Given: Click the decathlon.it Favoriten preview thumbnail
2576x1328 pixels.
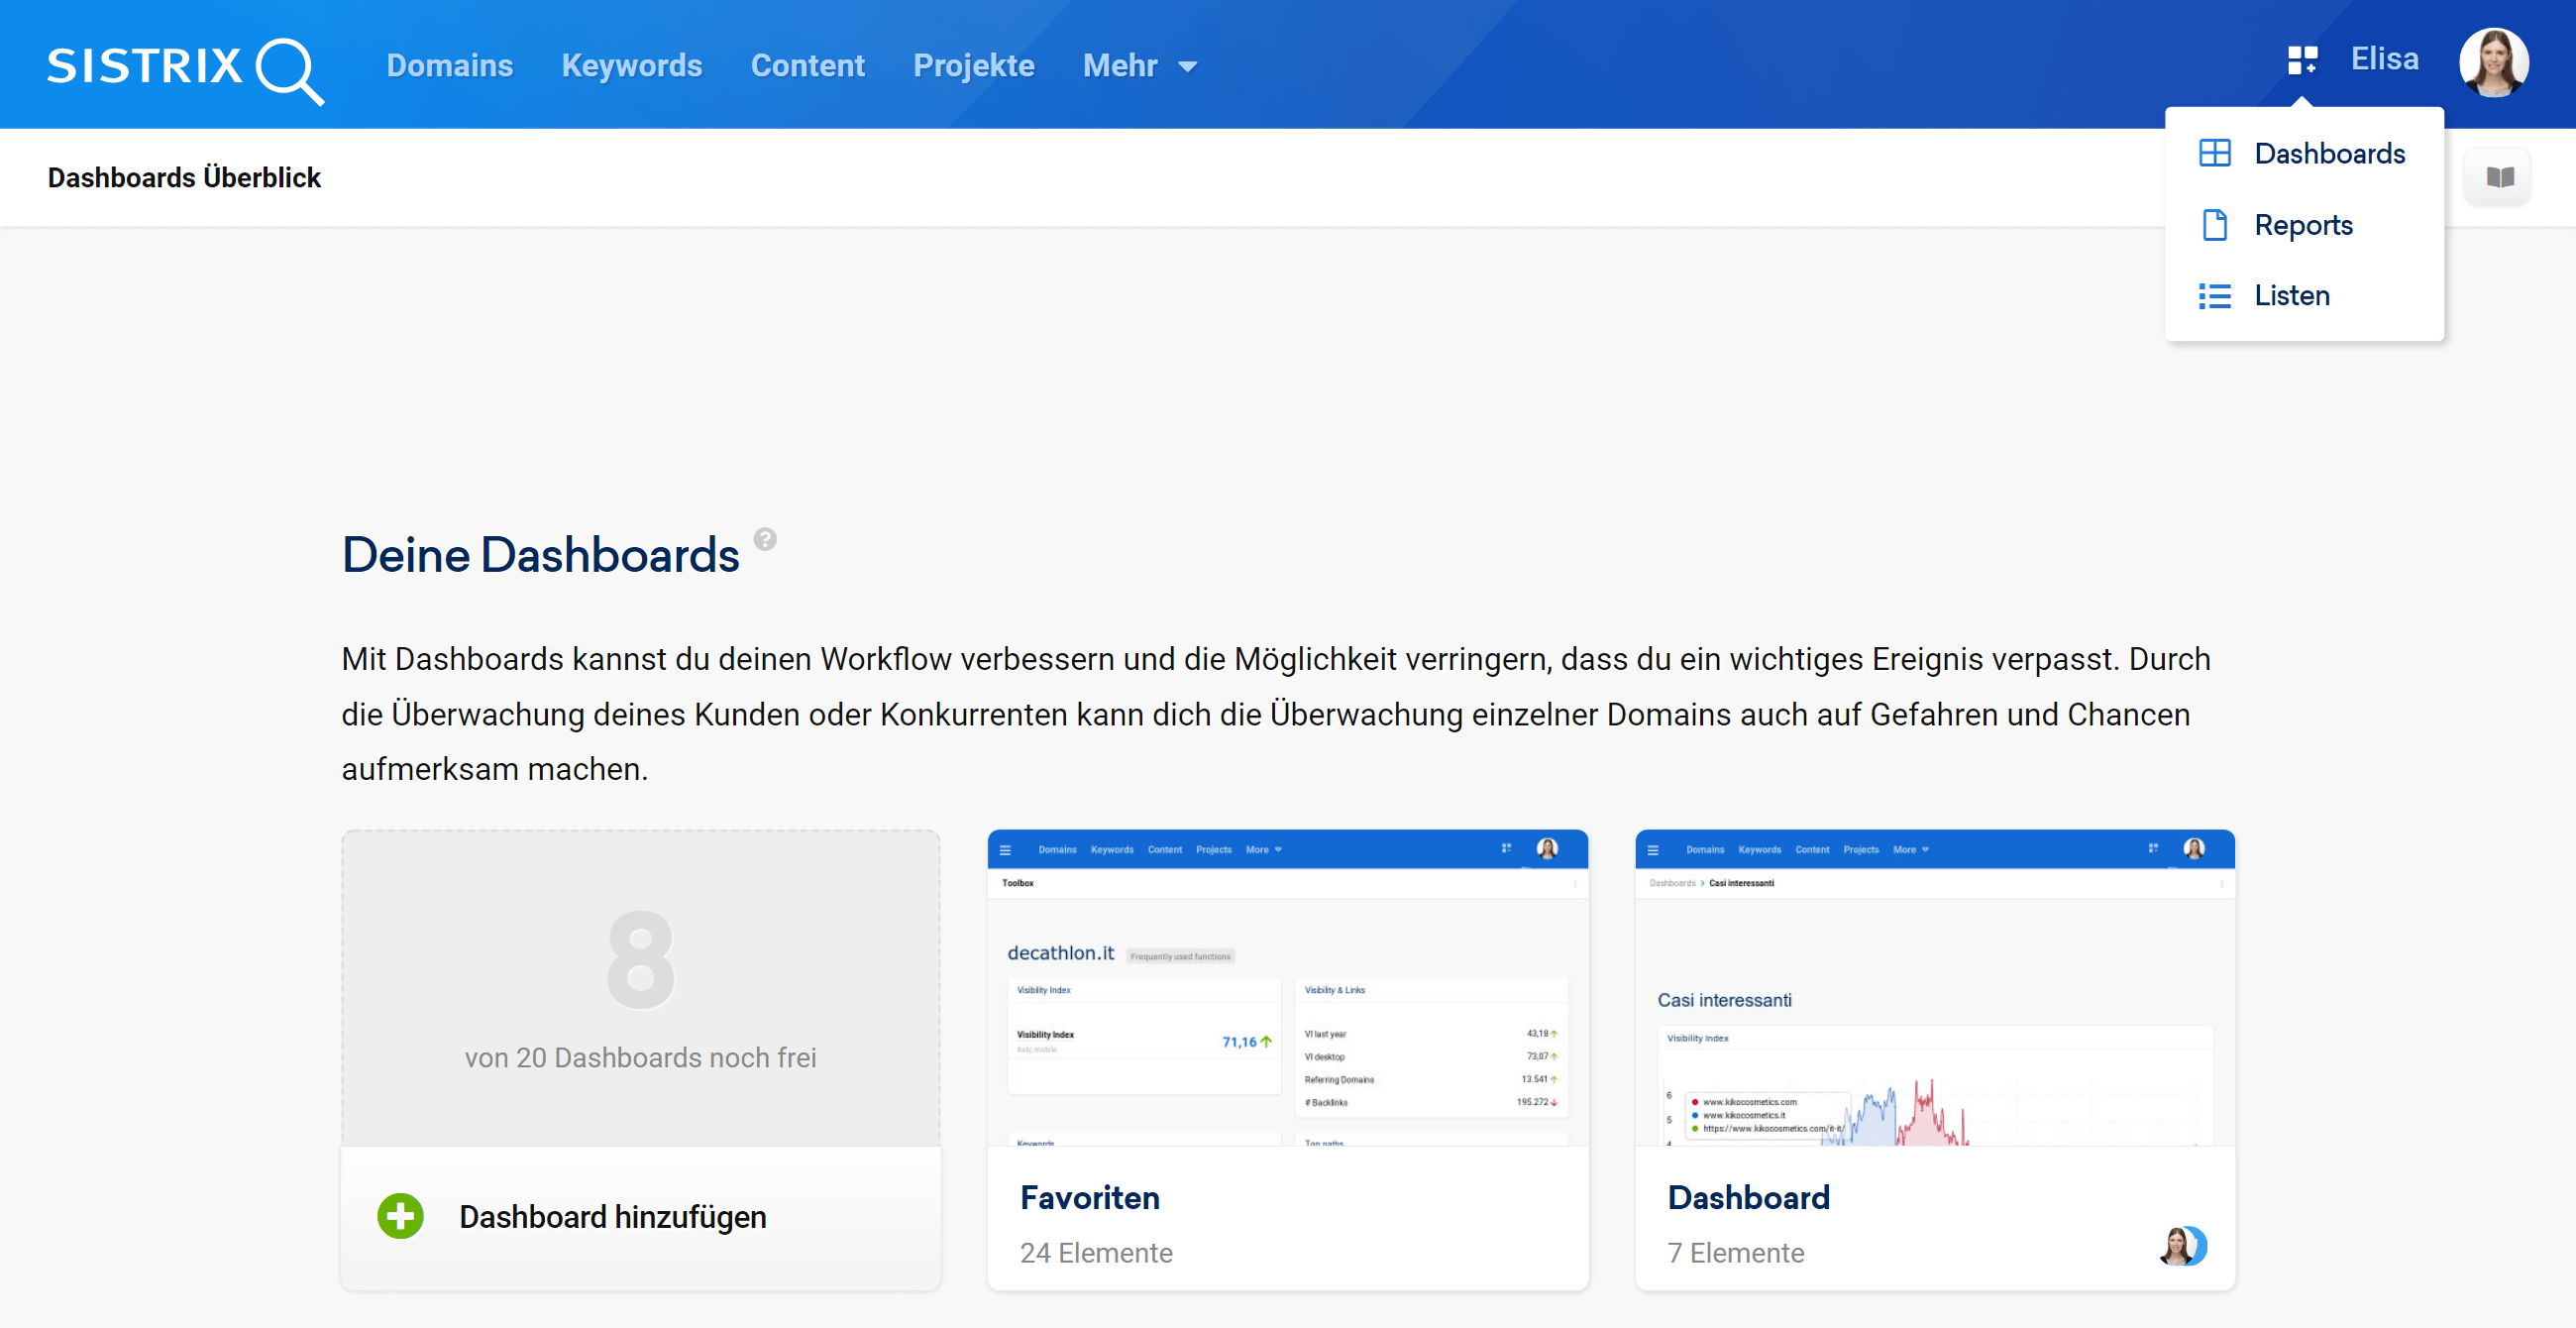Looking at the screenshot, I should pos(1287,987).
